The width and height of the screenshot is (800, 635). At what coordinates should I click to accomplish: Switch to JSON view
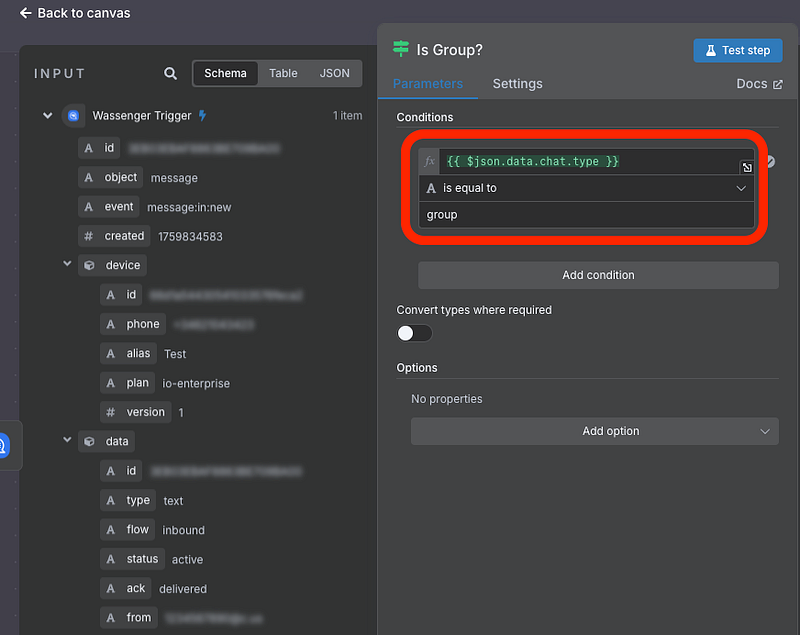335,73
